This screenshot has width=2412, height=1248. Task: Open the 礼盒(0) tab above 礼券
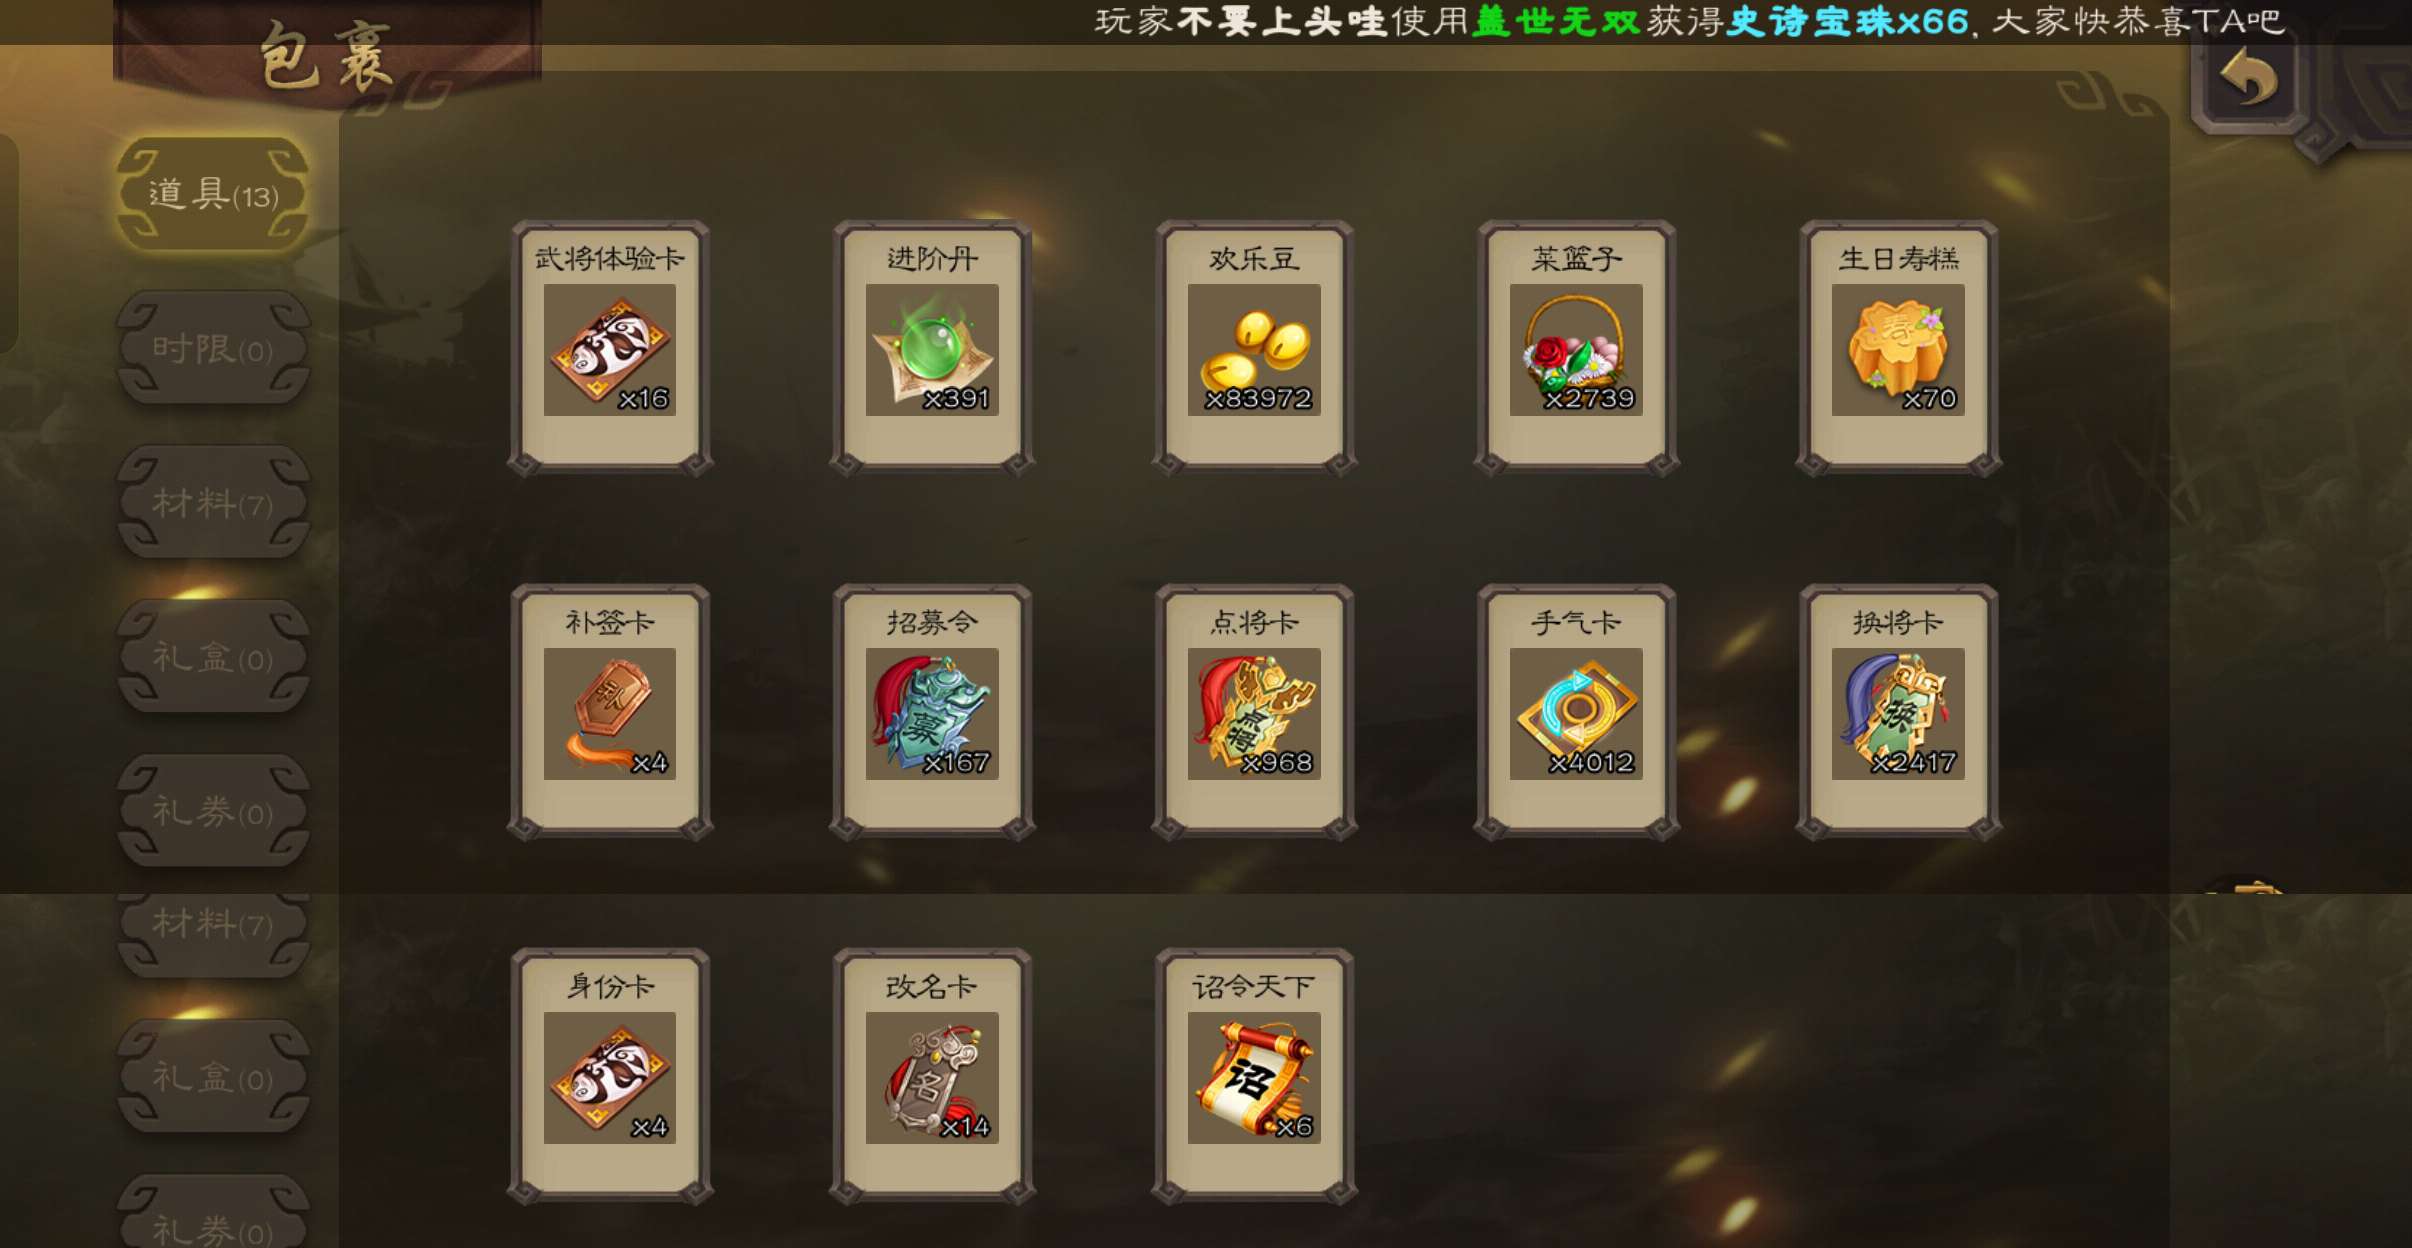pos(213,658)
